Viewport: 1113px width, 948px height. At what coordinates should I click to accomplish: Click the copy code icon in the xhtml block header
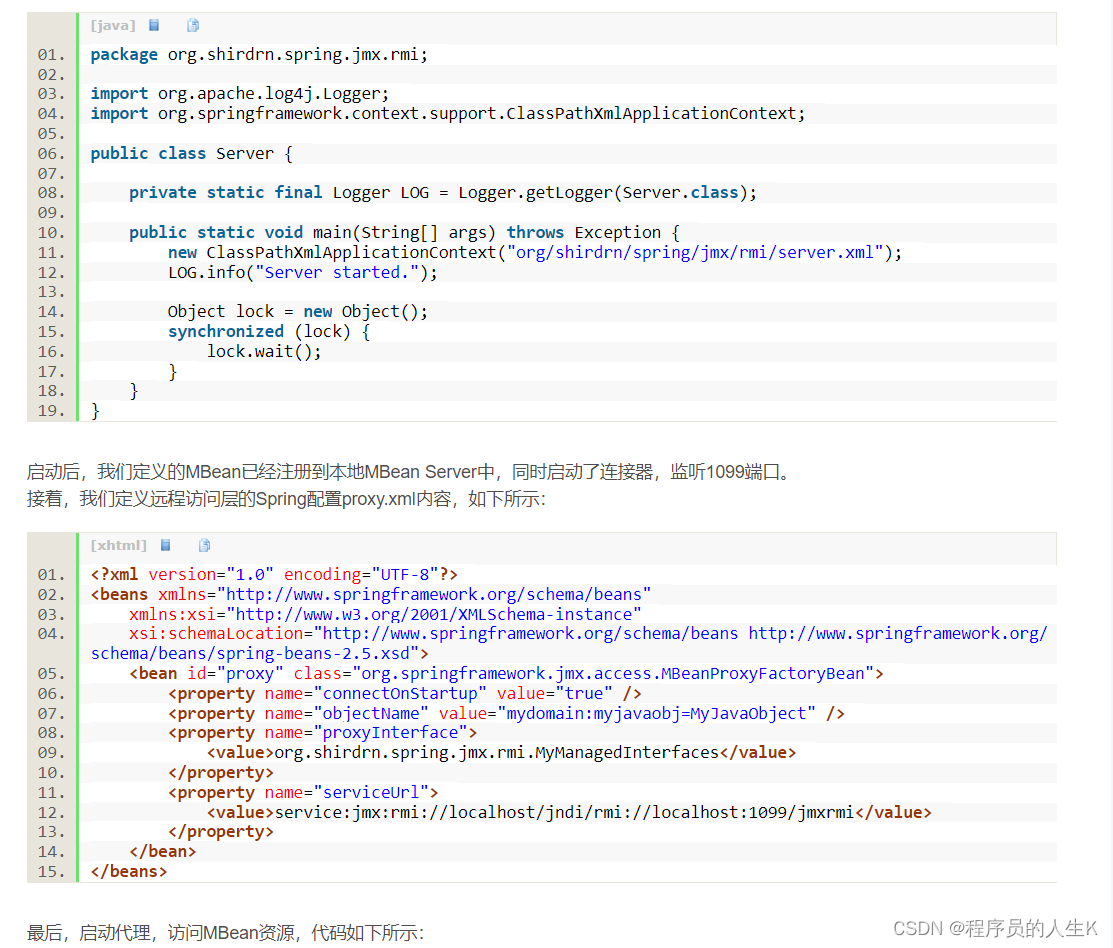(x=204, y=545)
